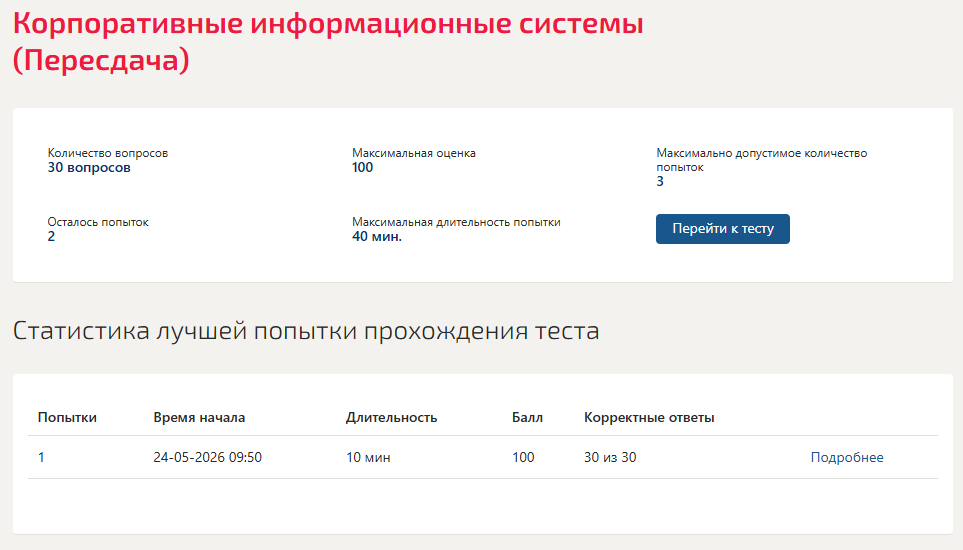Click the 'Статистика лучшей попытки прохождения теста' heading
Image resolution: width=963 pixels, height=550 pixels.
(306, 331)
